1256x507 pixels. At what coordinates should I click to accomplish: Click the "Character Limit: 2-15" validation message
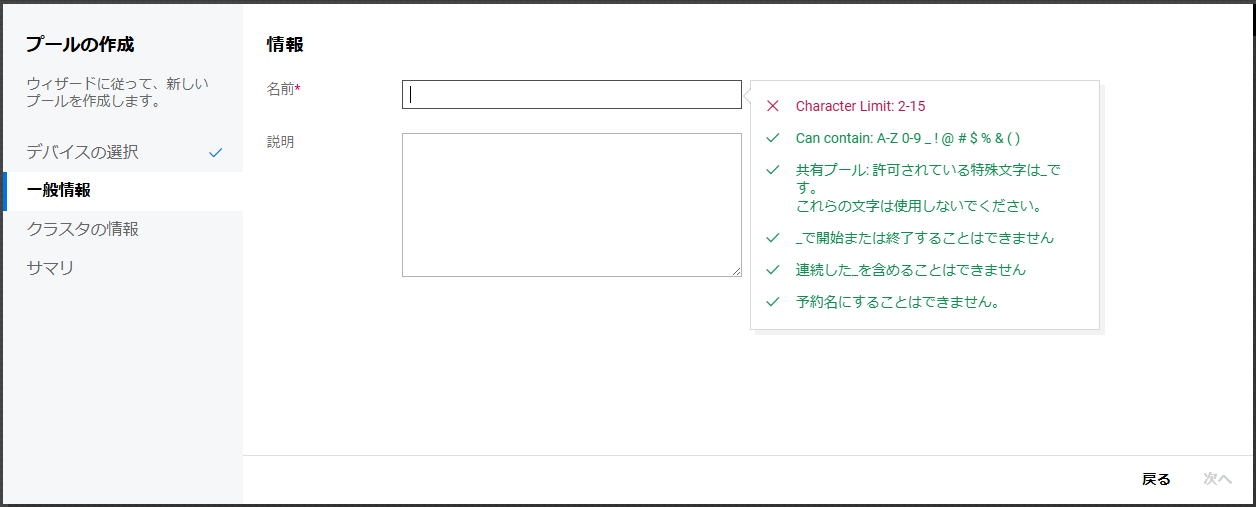867,106
